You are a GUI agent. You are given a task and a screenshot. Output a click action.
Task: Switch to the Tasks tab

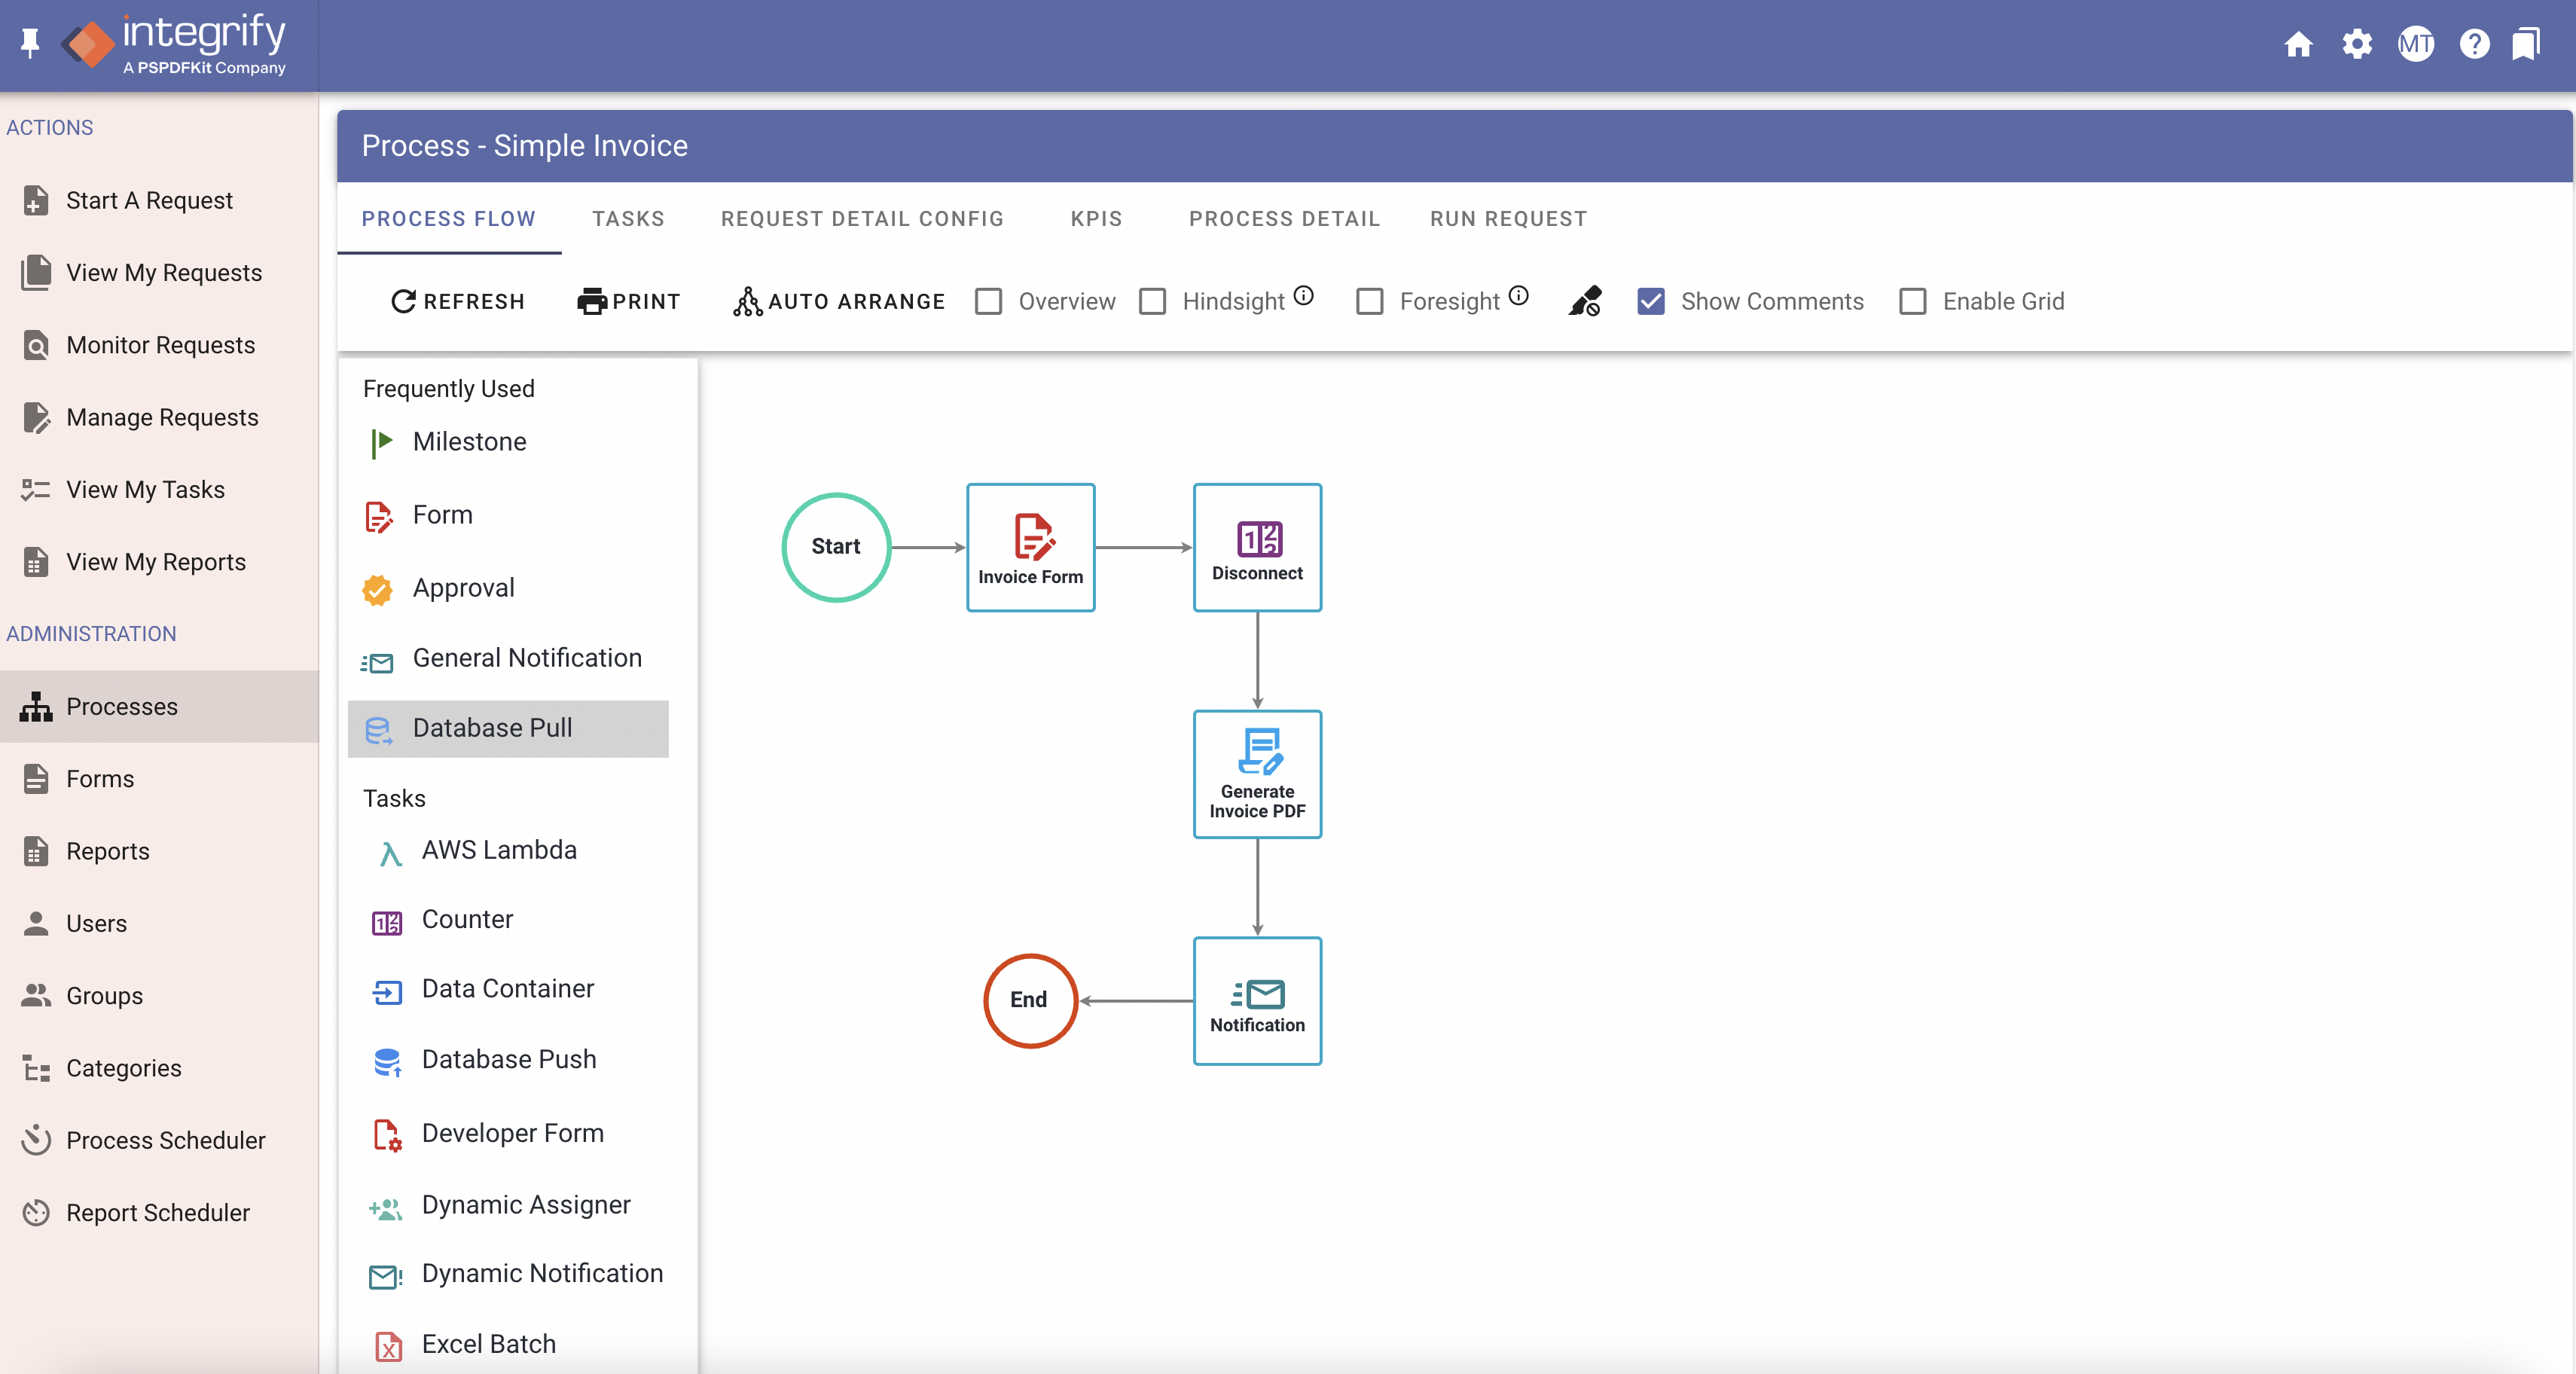[628, 219]
